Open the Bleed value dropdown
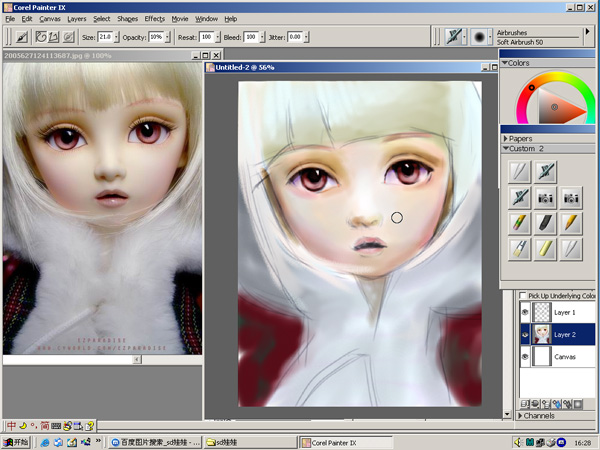The image size is (600, 450). tap(262, 37)
